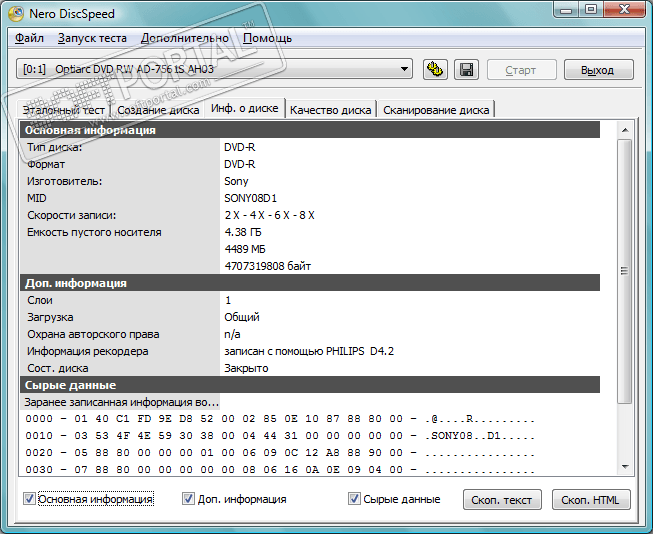This screenshot has width=653, height=534.
Task: Click the Nero DiscSpeed title bar icon
Action: pyautogui.click(x=16, y=13)
